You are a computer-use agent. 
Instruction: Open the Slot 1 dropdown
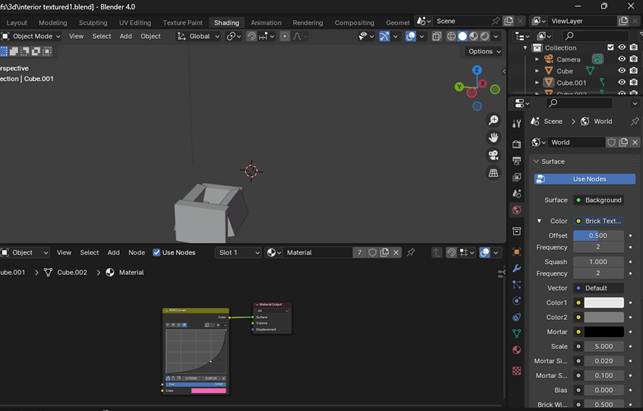click(x=237, y=253)
